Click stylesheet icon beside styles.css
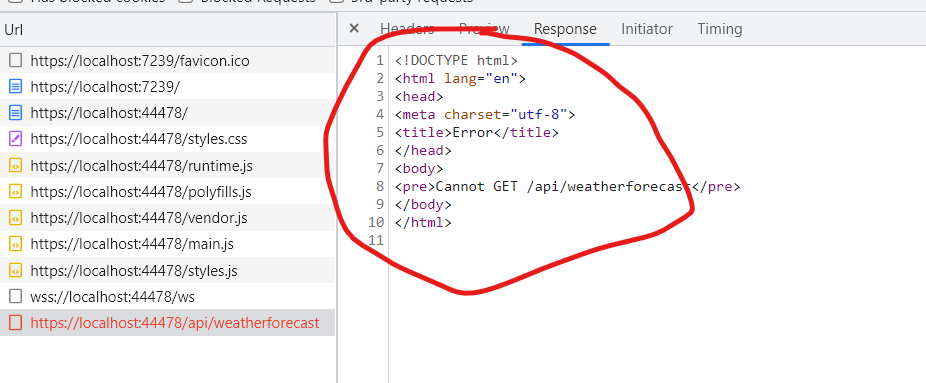This screenshot has height=383, width=926. (16, 139)
